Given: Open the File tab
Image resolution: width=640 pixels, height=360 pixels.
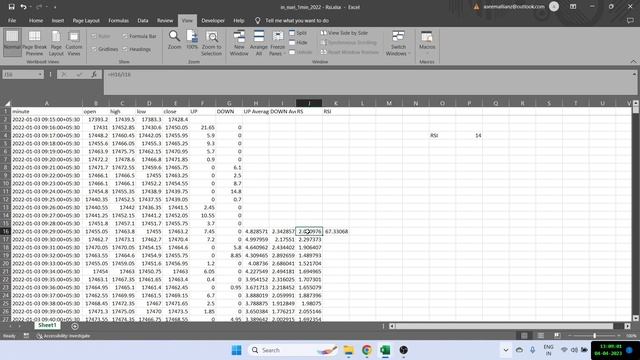Looking at the screenshot, I should click(12, 20).
